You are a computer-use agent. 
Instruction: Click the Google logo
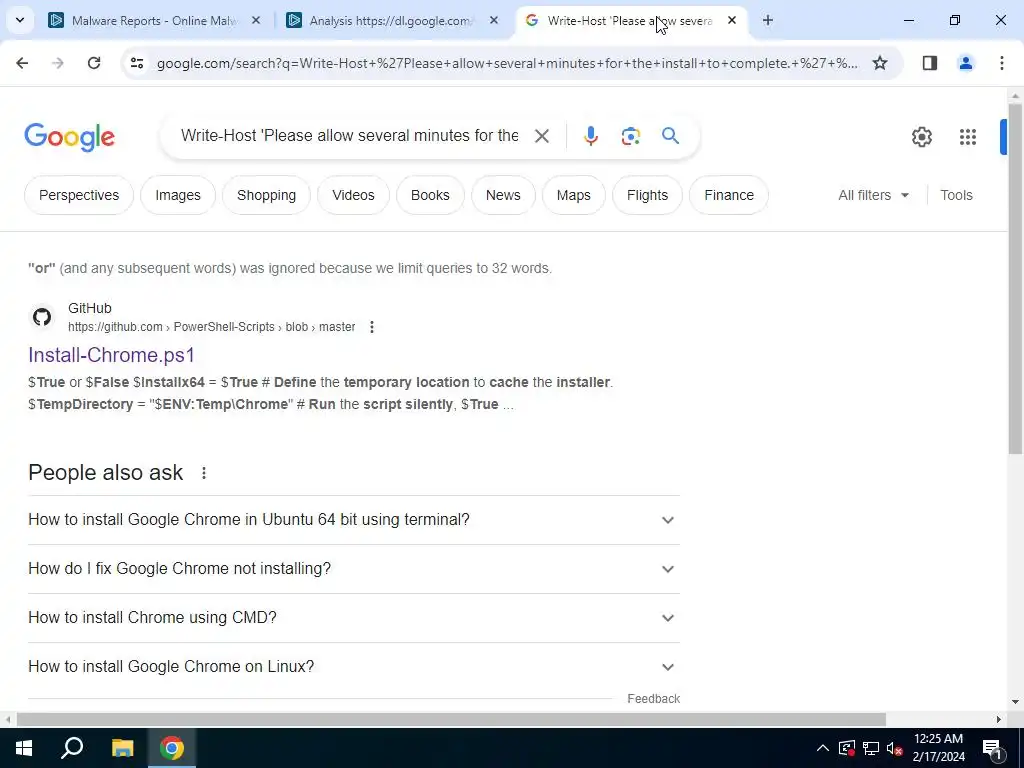[69, 136]
